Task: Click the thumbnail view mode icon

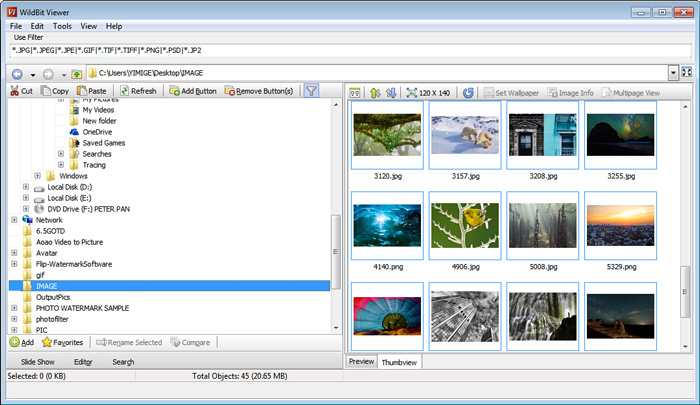Action: point(354,93)
